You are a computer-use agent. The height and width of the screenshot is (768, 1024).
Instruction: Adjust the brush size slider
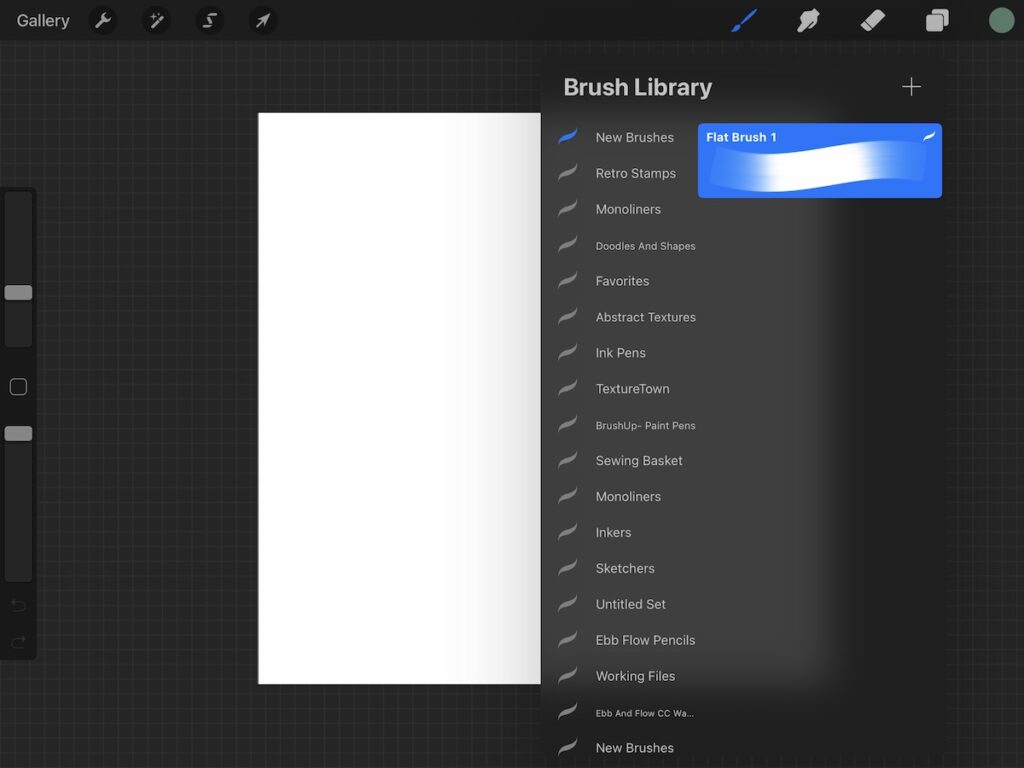[x=17, y=292]
